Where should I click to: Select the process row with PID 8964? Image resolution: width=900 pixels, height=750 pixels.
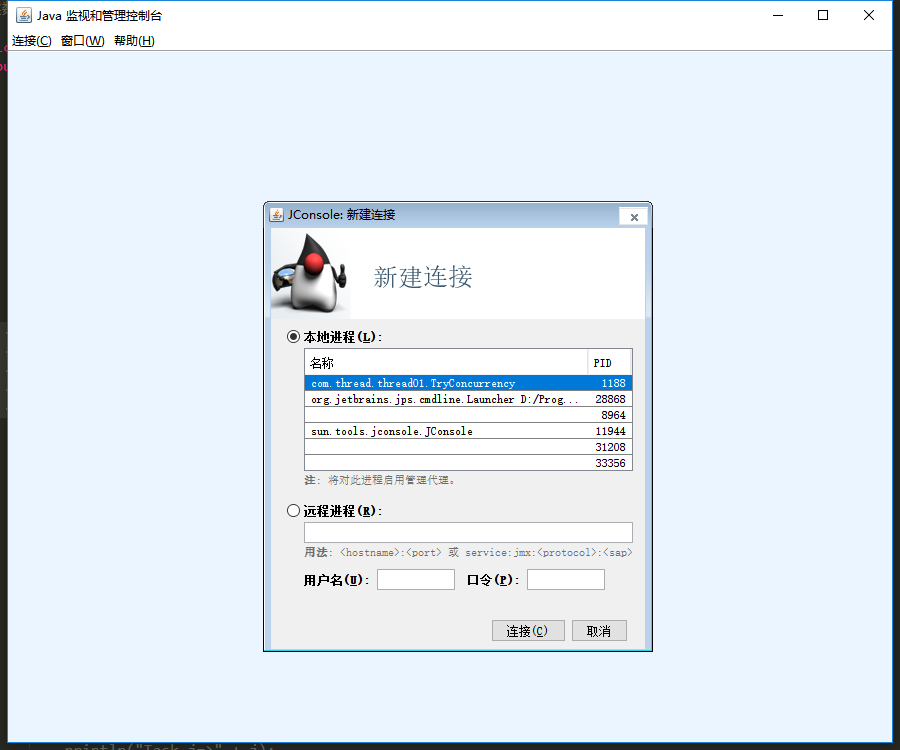coord(468,415)
